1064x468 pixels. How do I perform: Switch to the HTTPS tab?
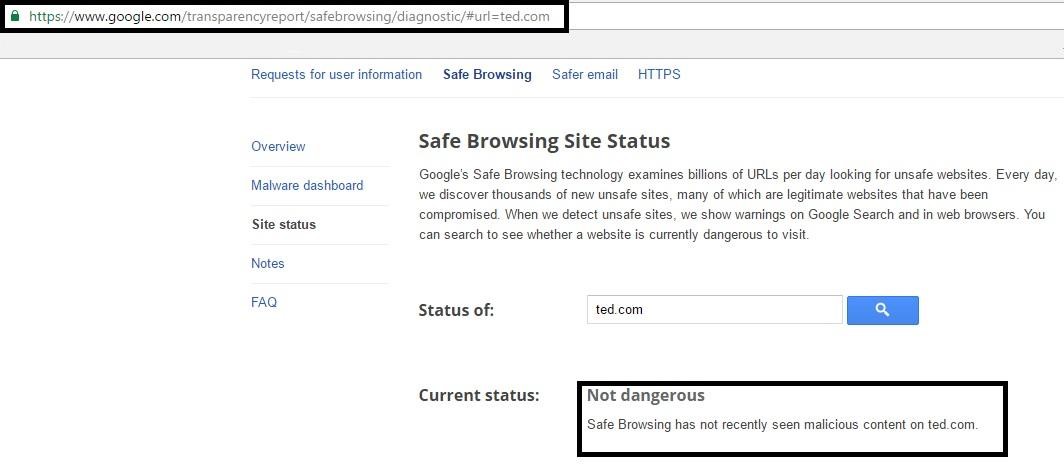[659, 75]
